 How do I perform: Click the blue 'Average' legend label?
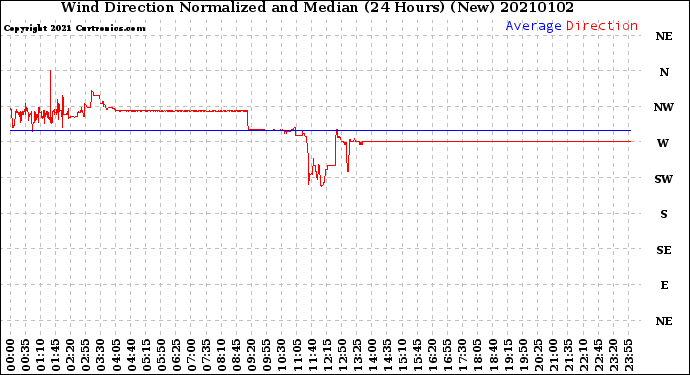coord(533,26)
